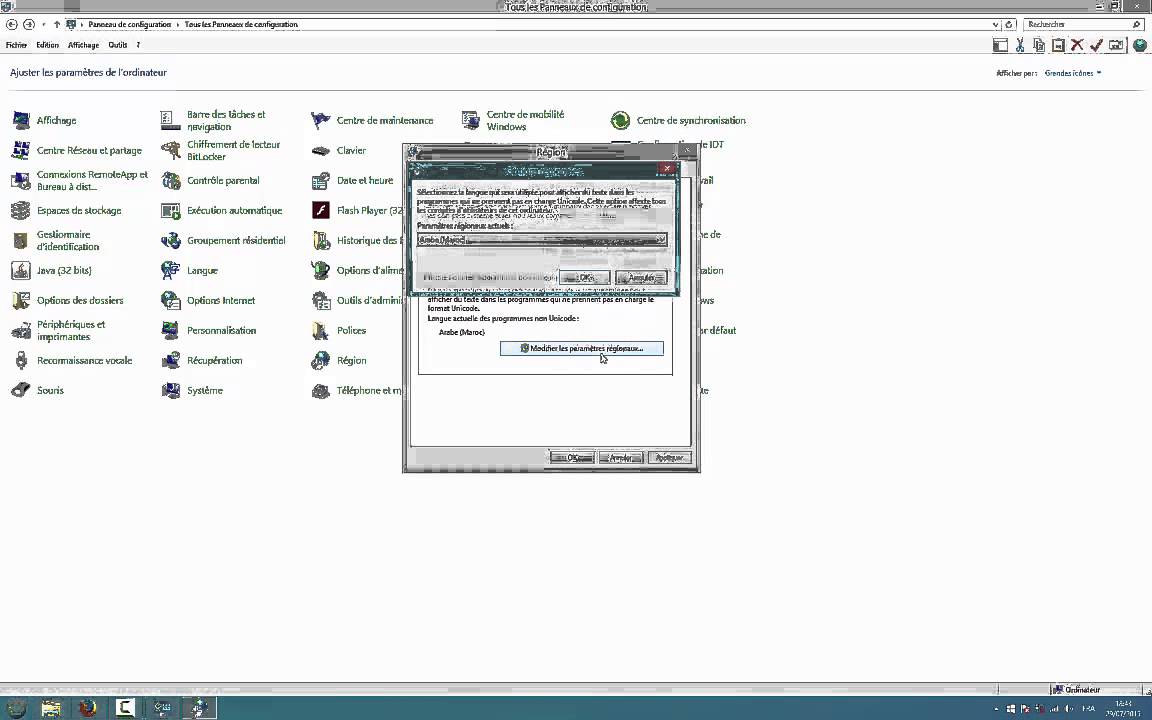
Task: Click Tous les Panneaux de configuration breadcrumb
Action: pos(241,25)
